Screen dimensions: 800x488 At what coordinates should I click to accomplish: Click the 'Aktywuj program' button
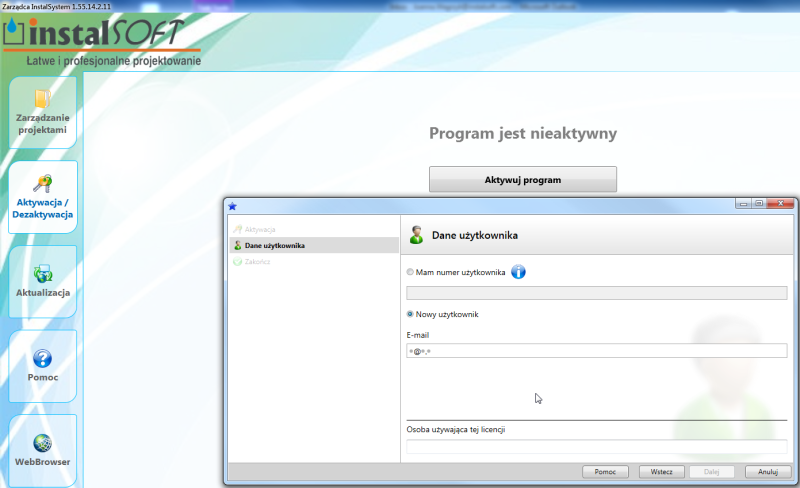tap(522, 179)
